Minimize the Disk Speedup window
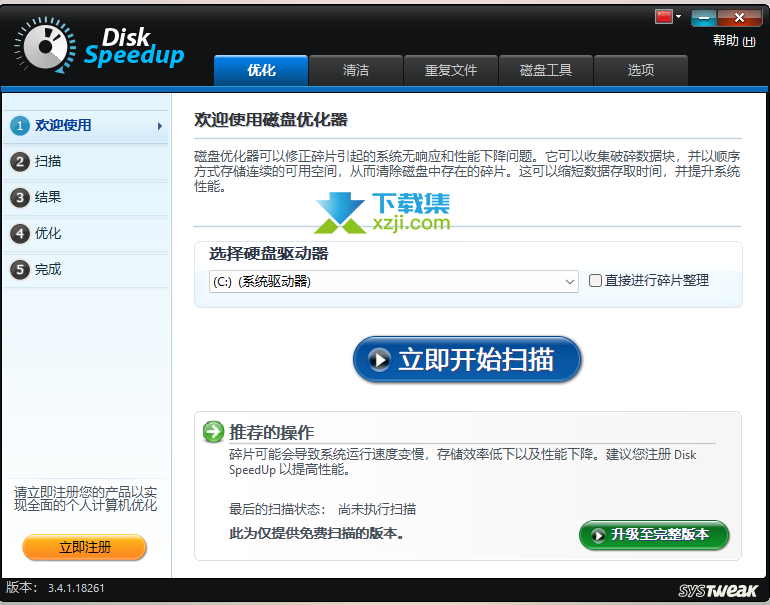 click(704, 18)
